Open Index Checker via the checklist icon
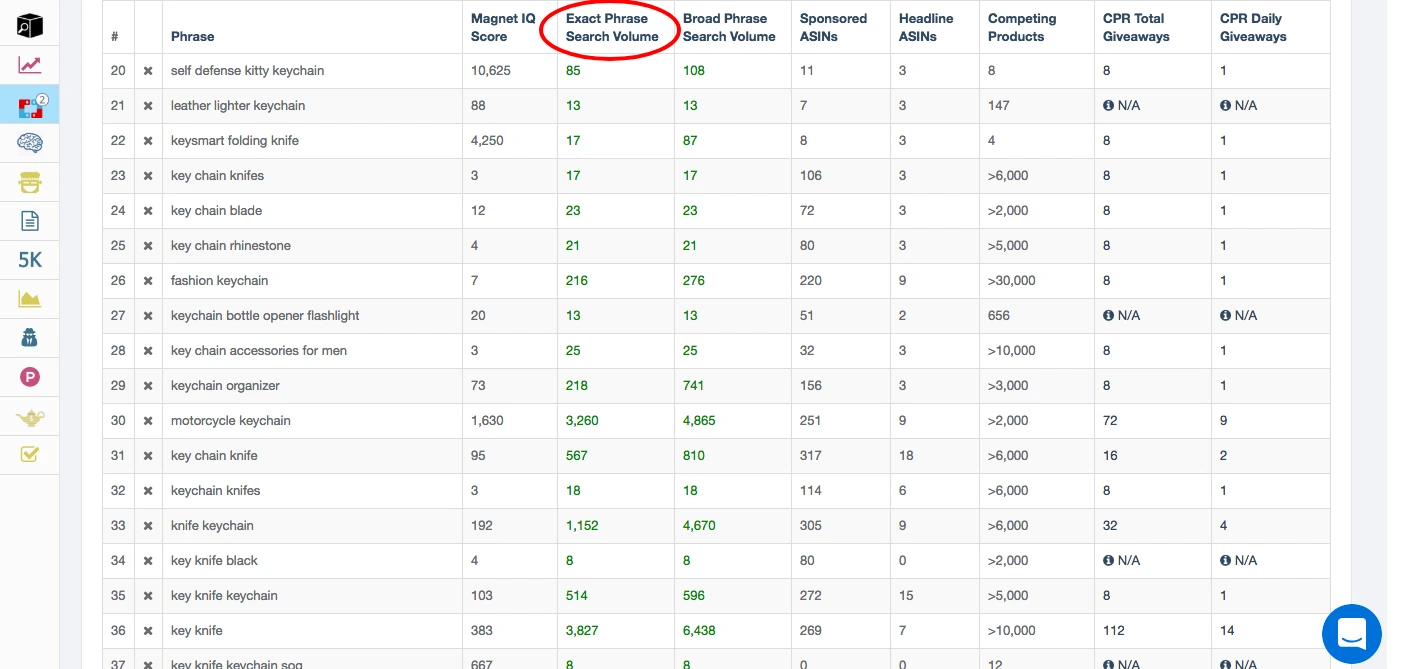1402x669 pixels. 29,454
